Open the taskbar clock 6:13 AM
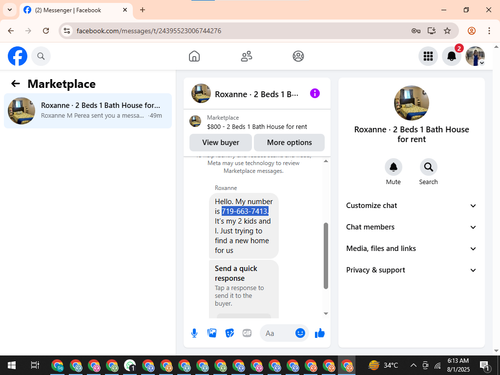This screenshot has width=500, height=375. (x=458, y=365)
